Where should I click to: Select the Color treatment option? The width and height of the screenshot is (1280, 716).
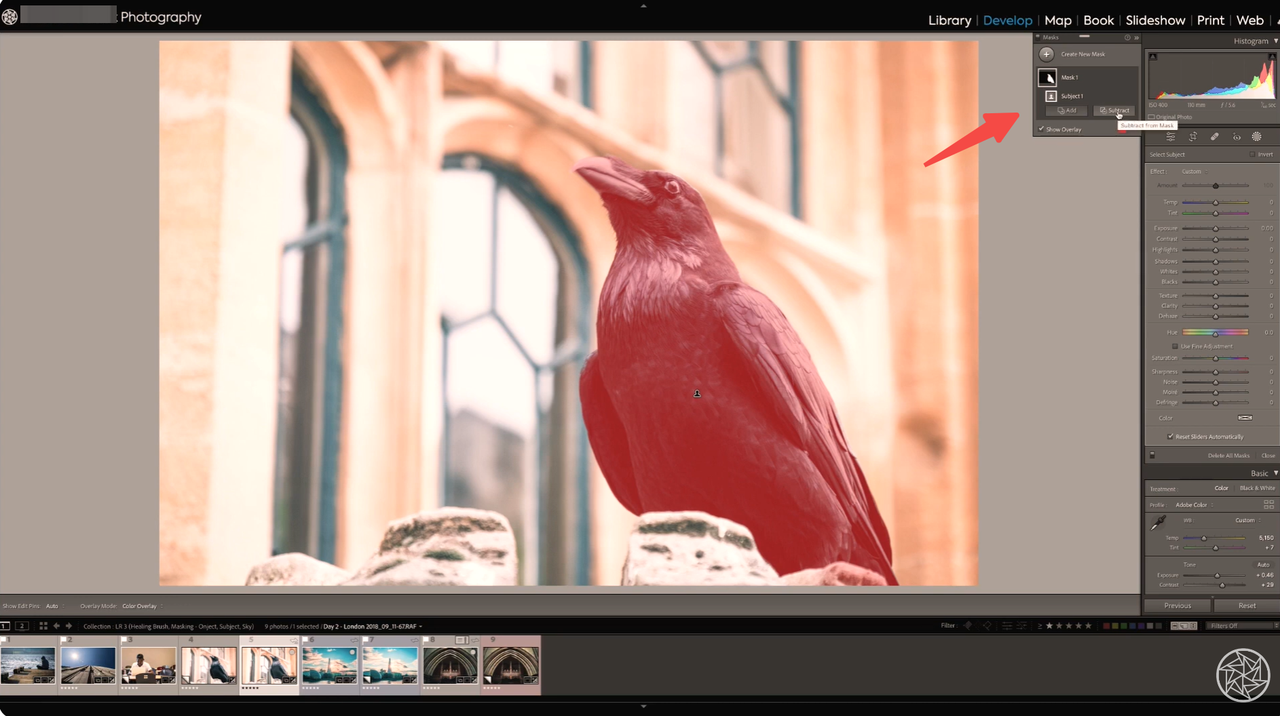tap(1221, 488)
